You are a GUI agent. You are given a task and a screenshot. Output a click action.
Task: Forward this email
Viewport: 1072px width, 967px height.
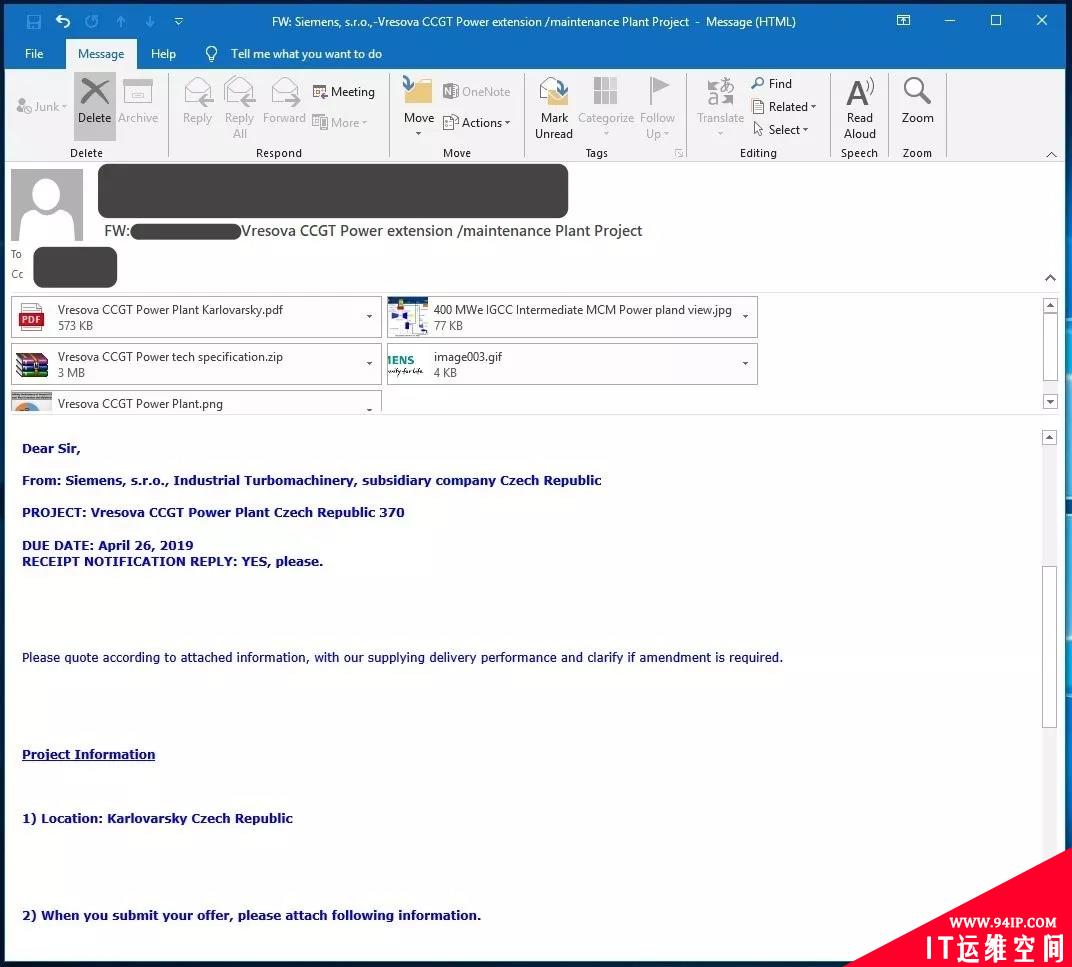pyautogui.click(x=284, y=103)
